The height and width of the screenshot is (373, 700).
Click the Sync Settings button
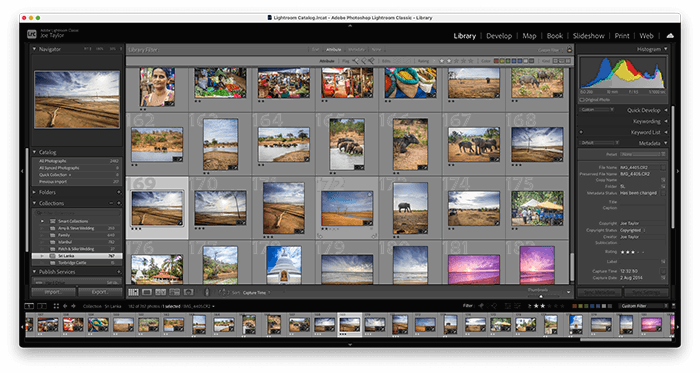[x=646, y=292]
